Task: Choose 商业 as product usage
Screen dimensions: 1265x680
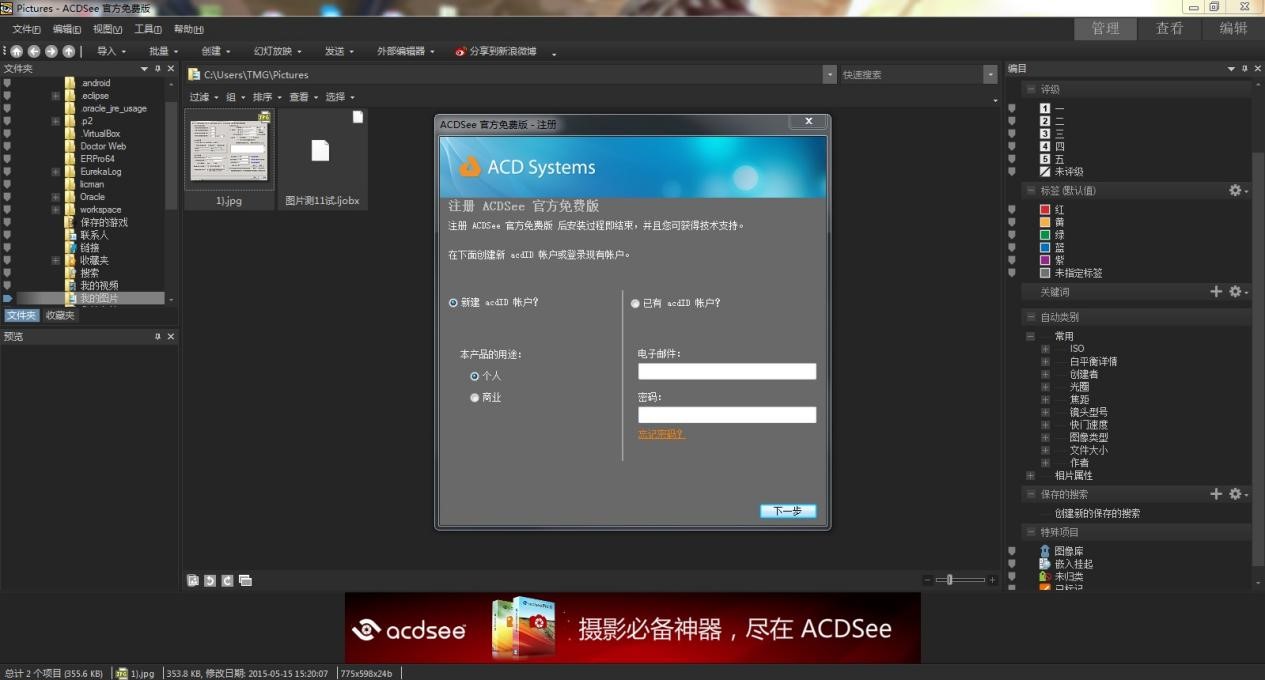Action: (475, 397)
